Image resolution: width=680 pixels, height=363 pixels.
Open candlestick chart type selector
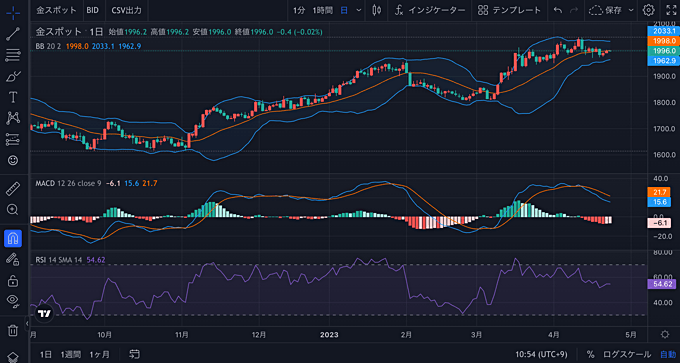click(376, 10)
